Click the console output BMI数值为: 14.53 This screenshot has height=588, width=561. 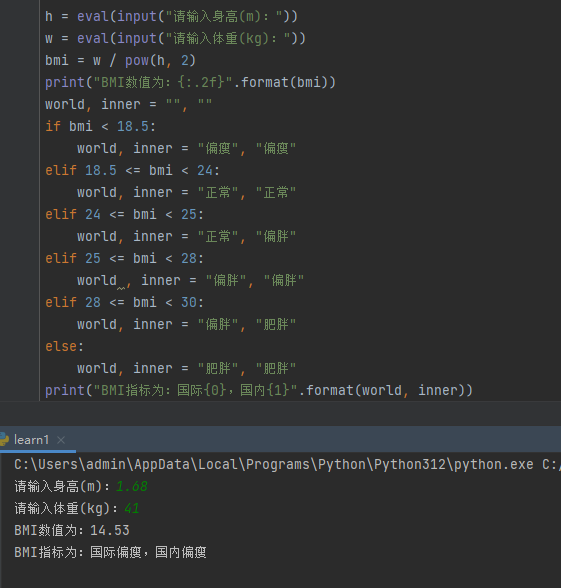[x=72, y=530]
